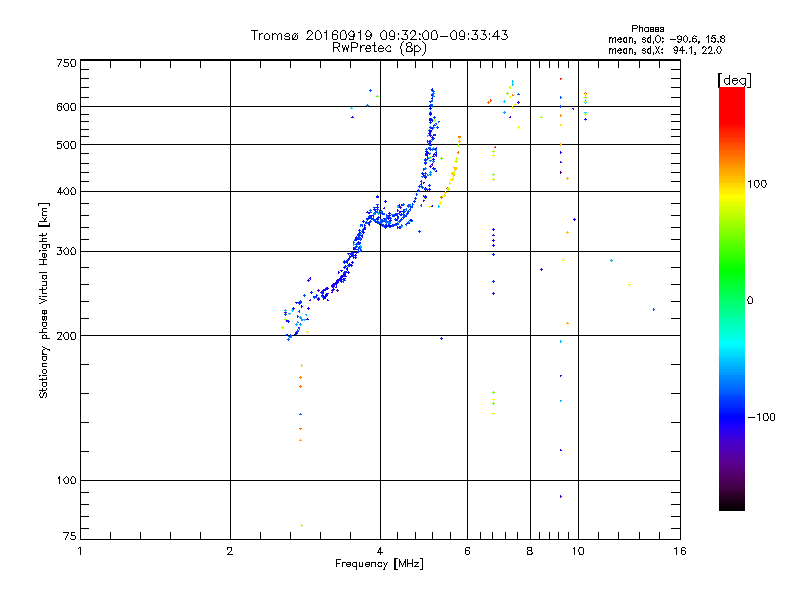Click the y-axis tick label '600'
Image resolution: width=800 pixels, height=600 pixels.
tap(66, 107)
